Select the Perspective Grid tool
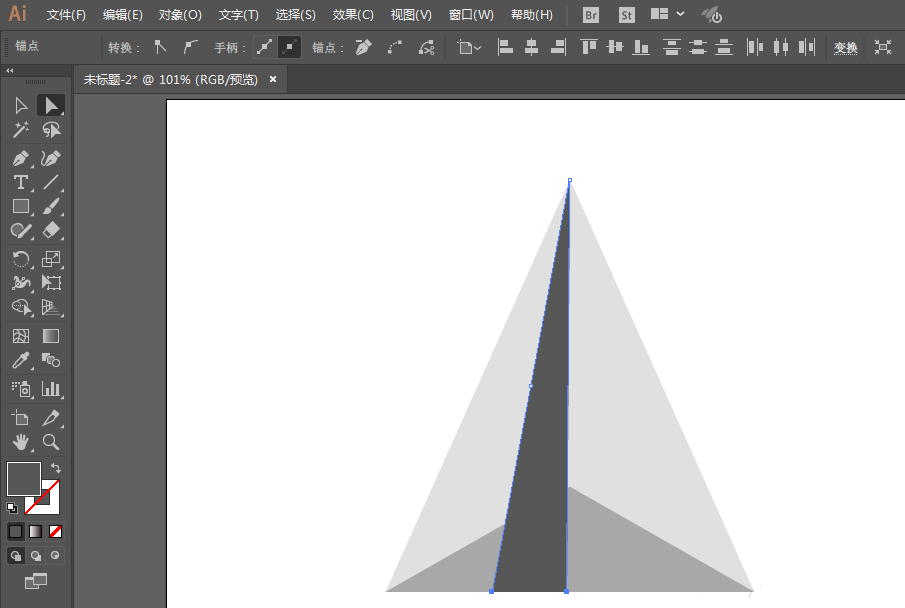 point(51,307)
